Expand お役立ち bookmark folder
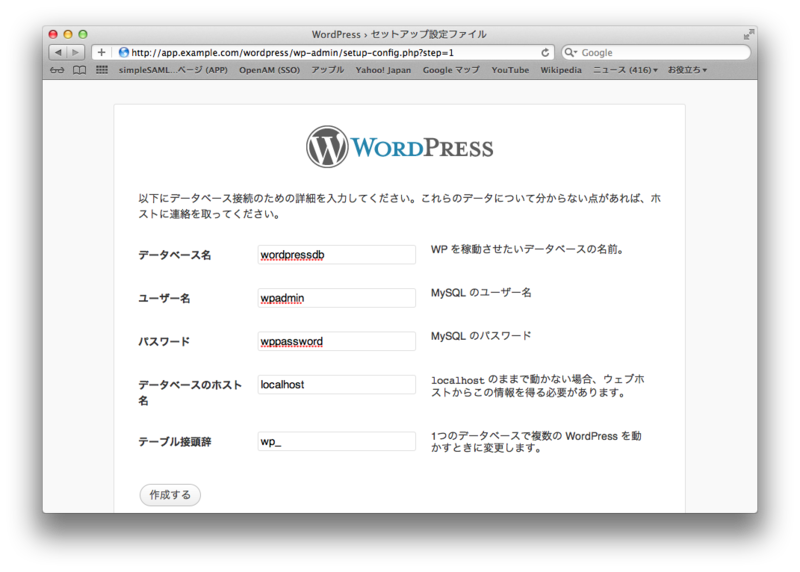The image size is (800, 572). pyautogui.click(x=687, y=70)
